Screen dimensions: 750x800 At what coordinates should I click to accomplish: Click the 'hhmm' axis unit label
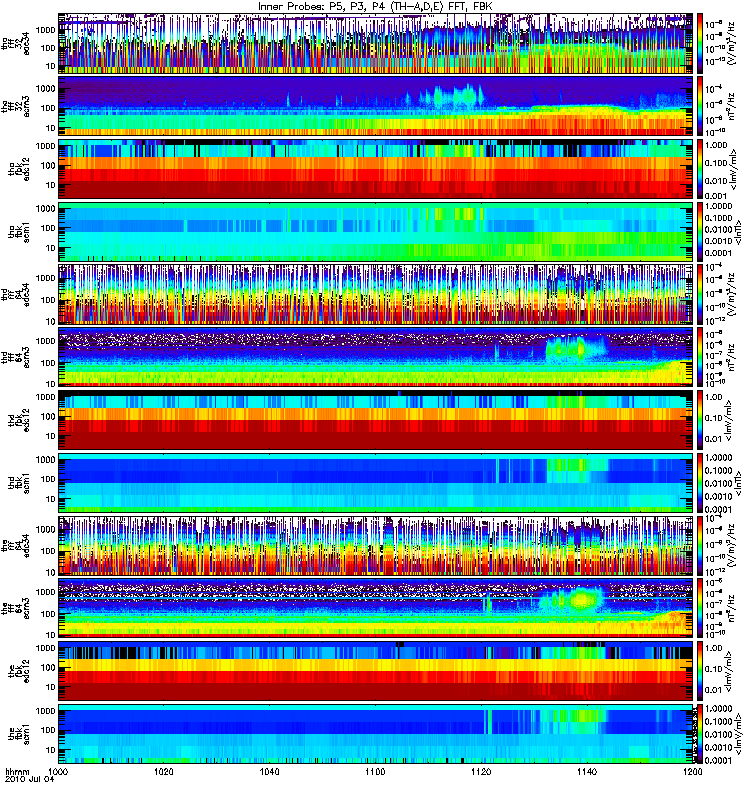(x=18, y=772)
